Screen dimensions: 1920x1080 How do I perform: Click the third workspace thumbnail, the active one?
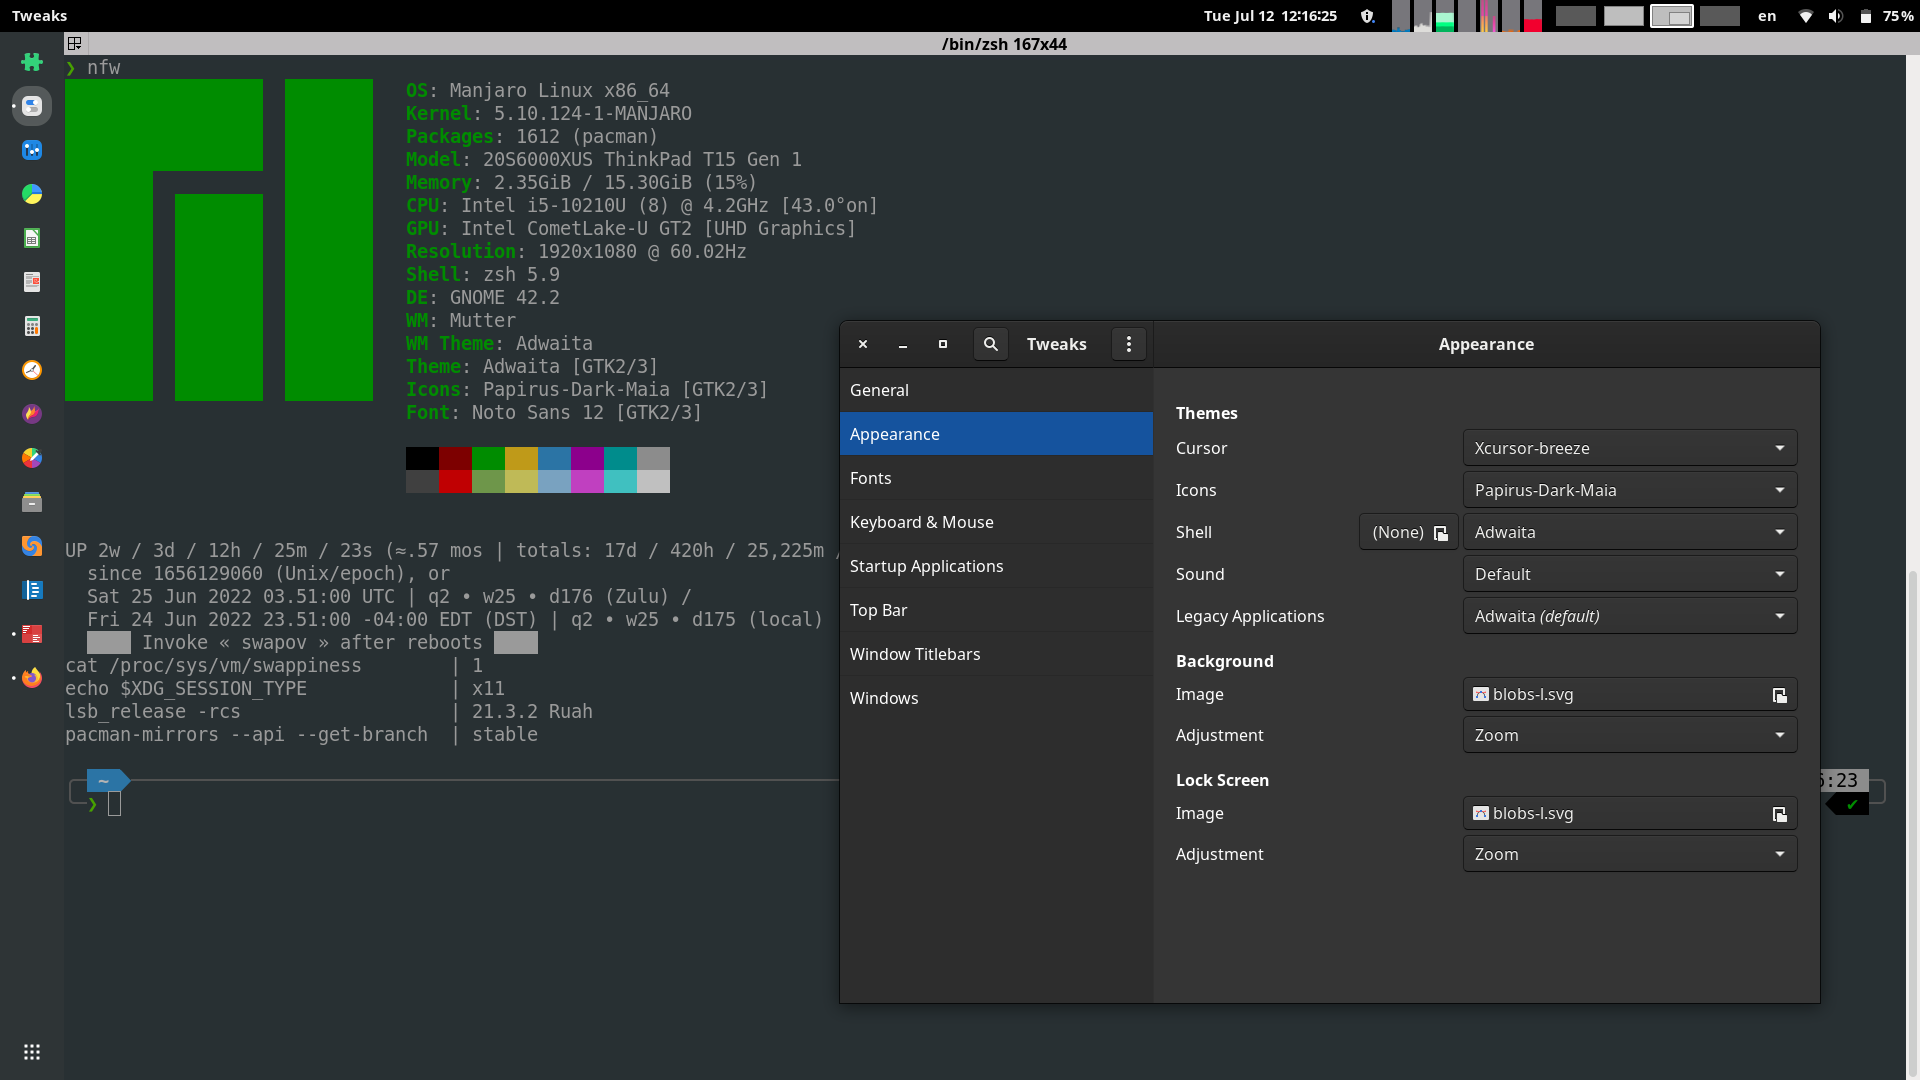pos(1672,16)
